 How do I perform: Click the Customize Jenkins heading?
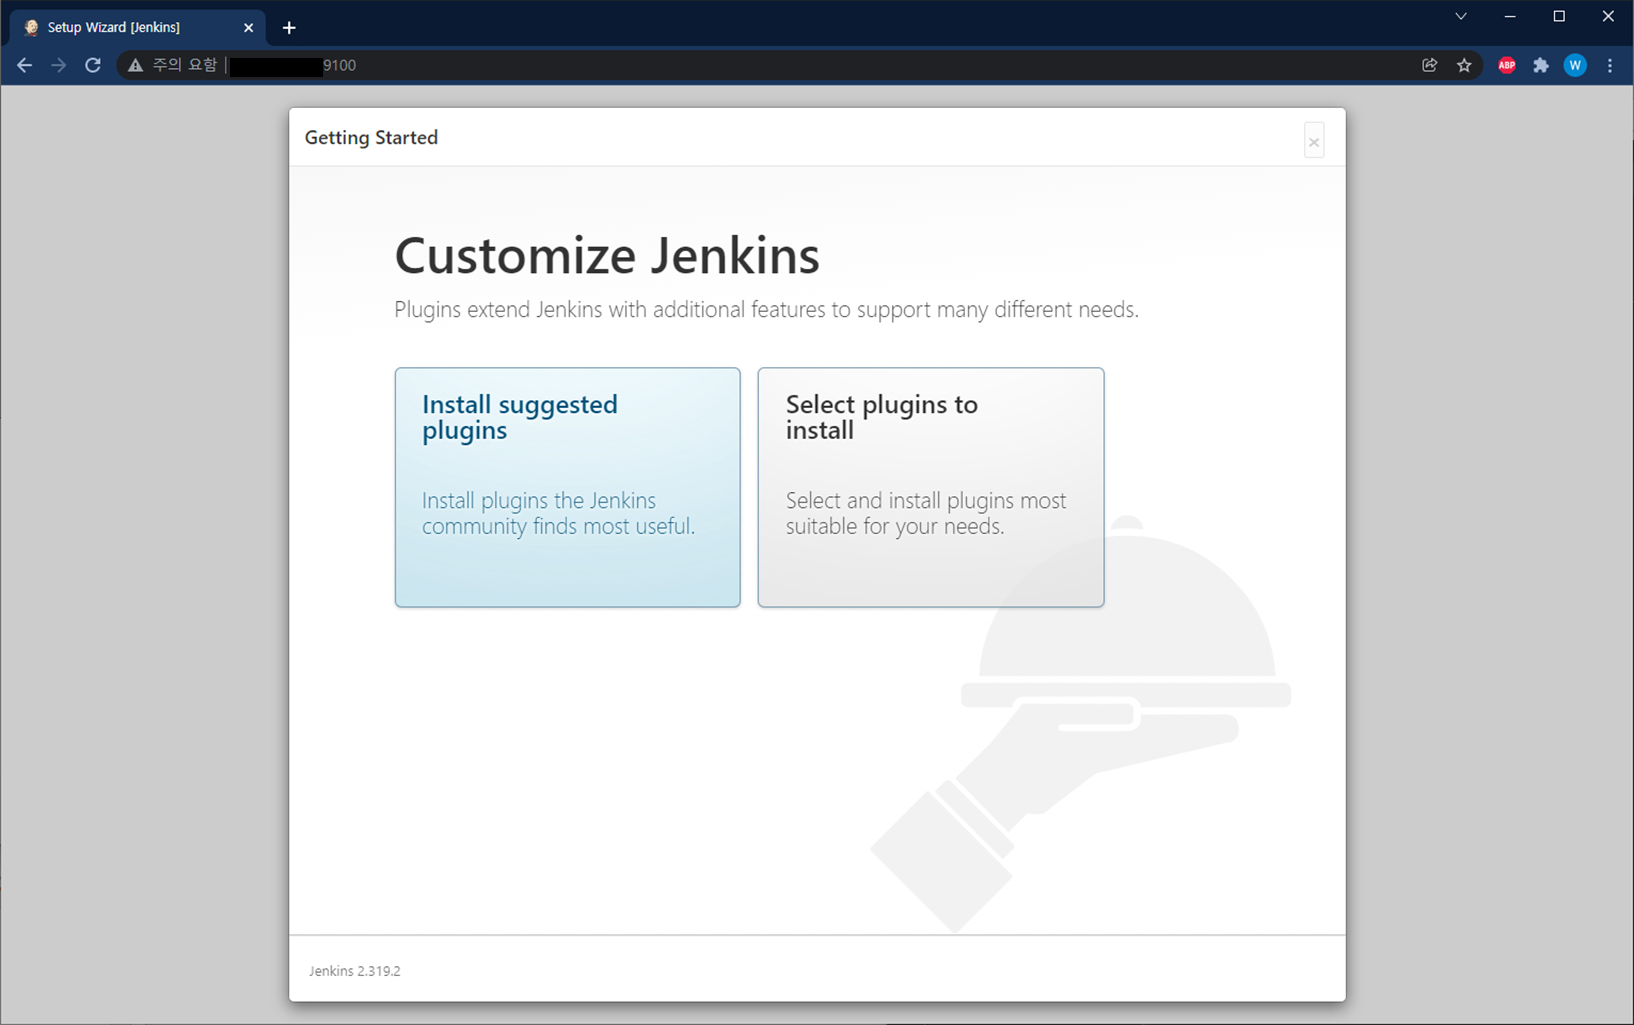pyautogui.click(x=607, y=255)
